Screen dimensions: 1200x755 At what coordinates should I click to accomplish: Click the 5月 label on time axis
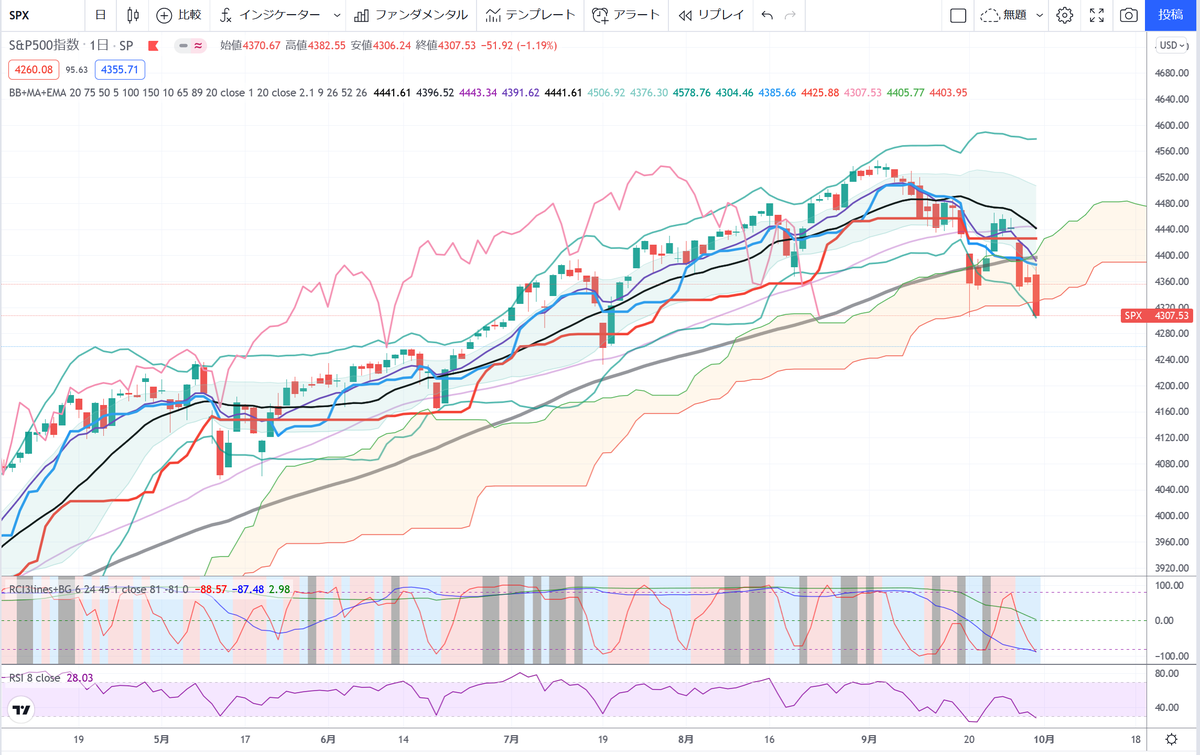pyautogui.click(x=160, y=739)
